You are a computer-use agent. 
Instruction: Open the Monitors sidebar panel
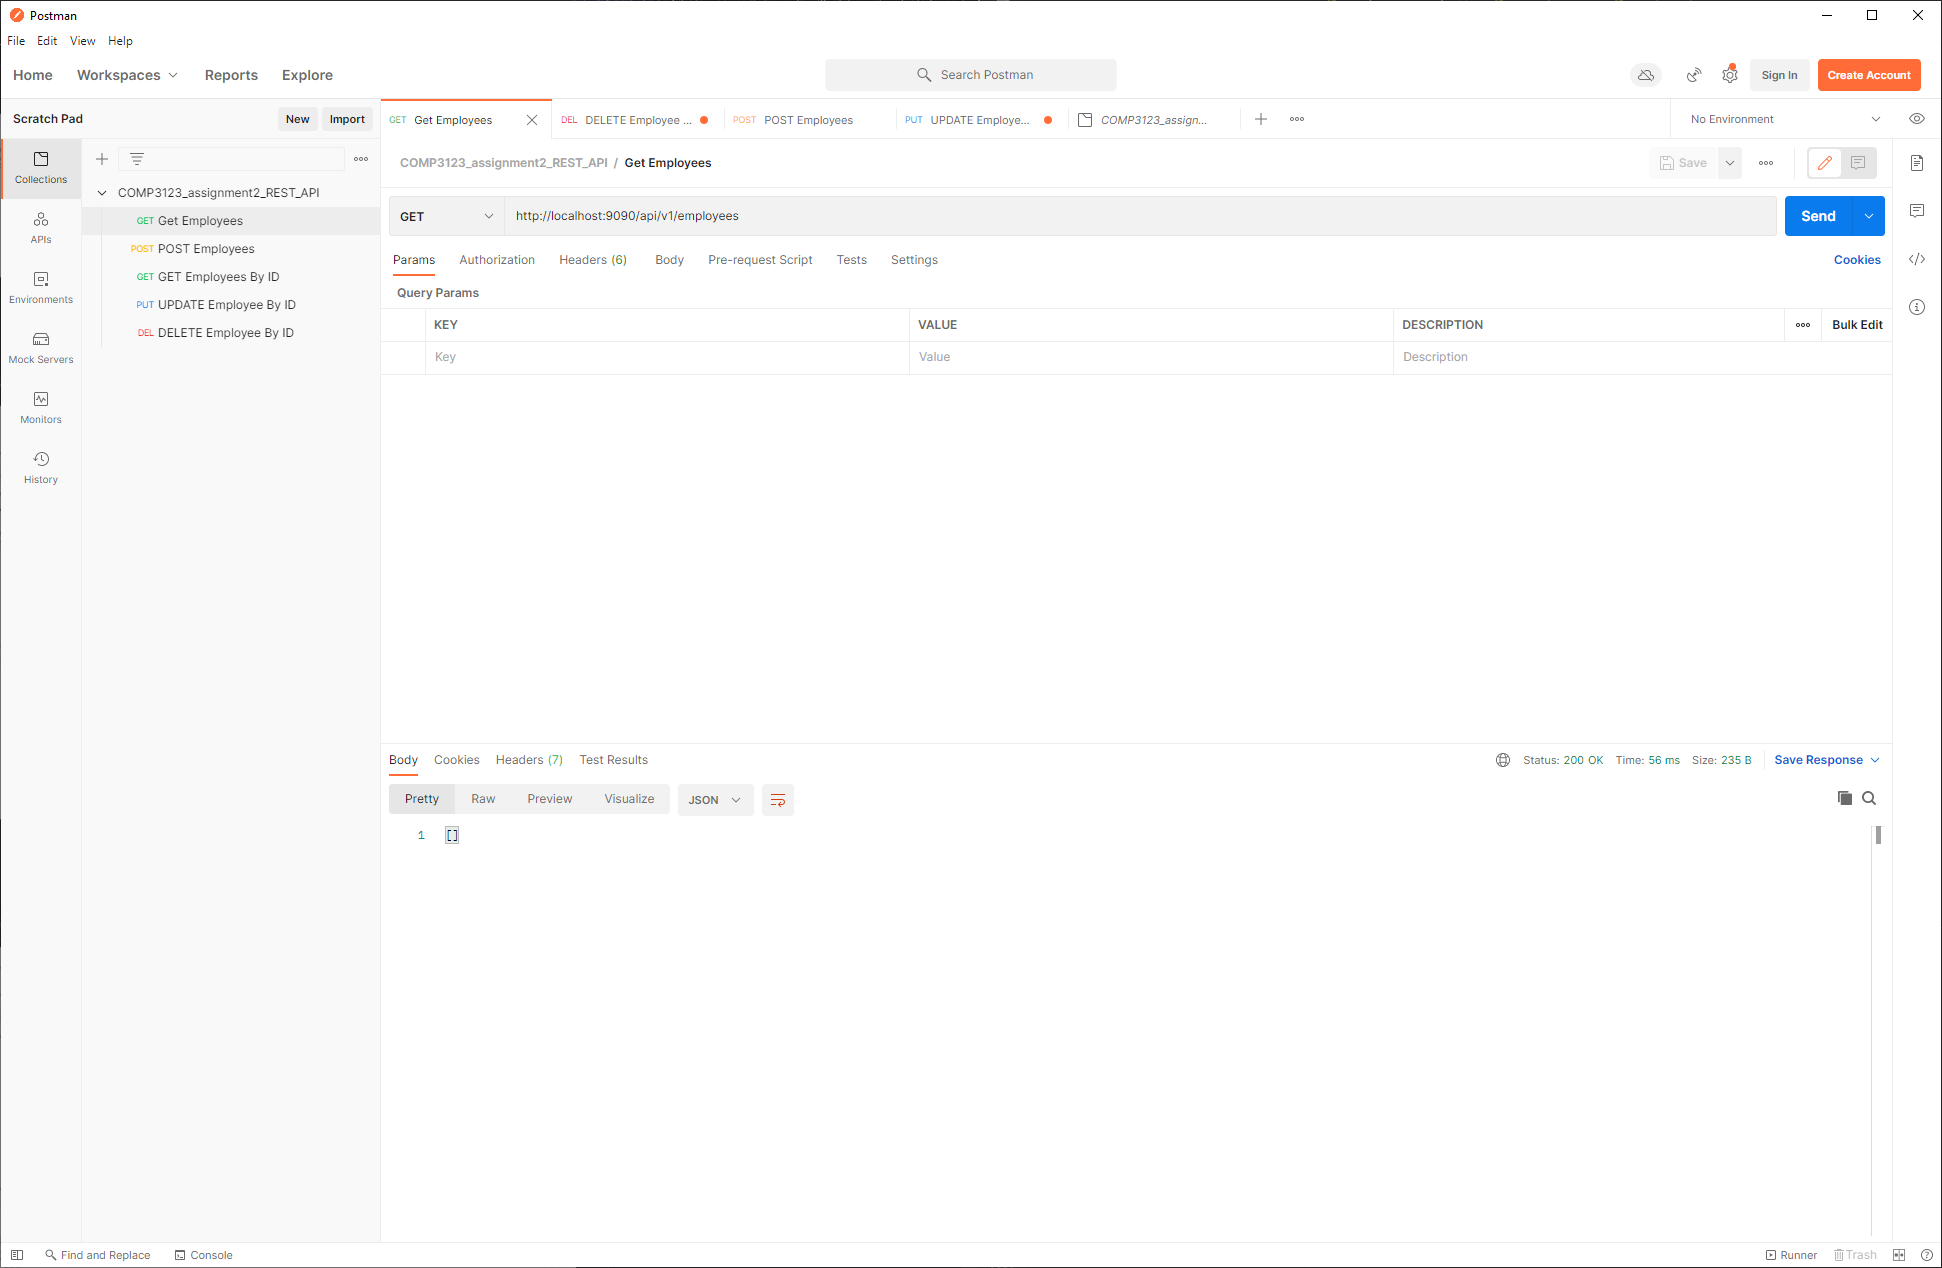pos(41,408)
